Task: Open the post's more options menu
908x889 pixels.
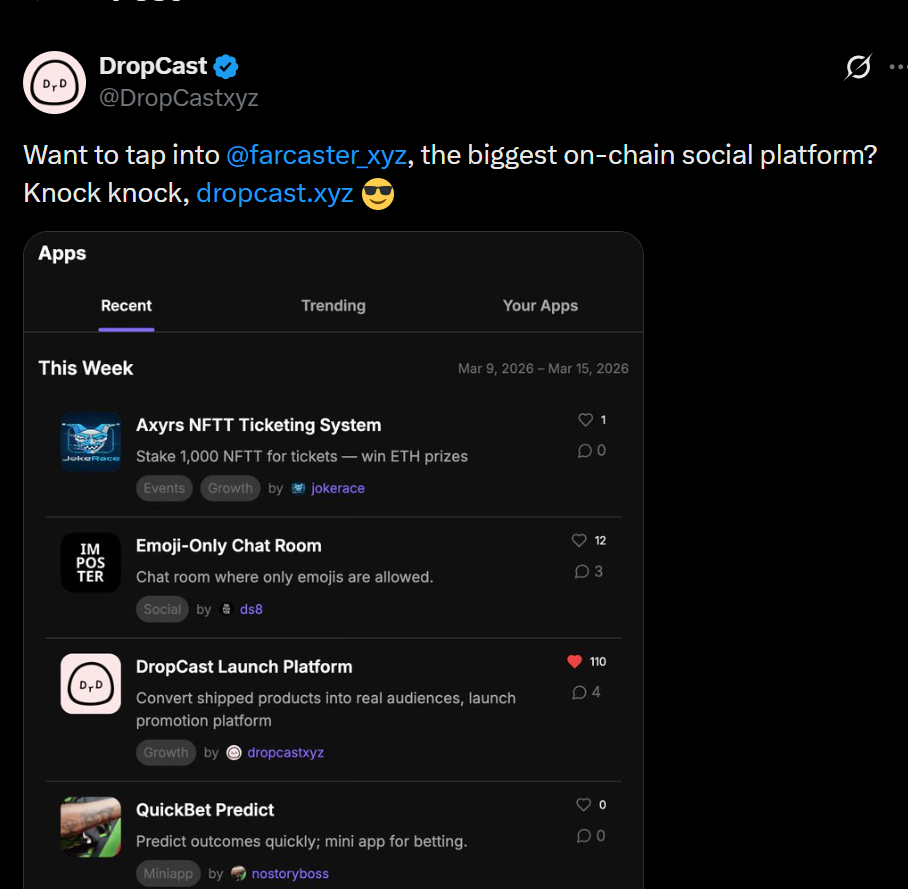Action: coord(897,67)
